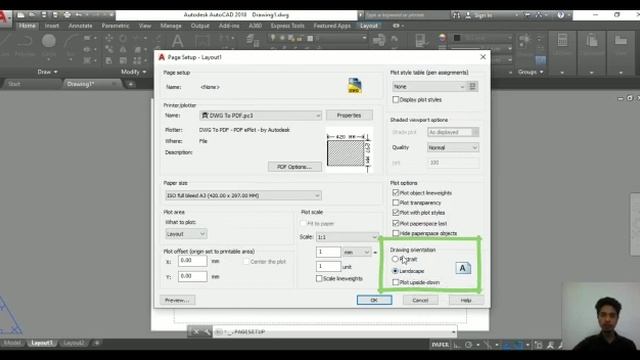Select the Arc tool in Draw panel
This screenshot has width=640, height=360.
(72, 41)
